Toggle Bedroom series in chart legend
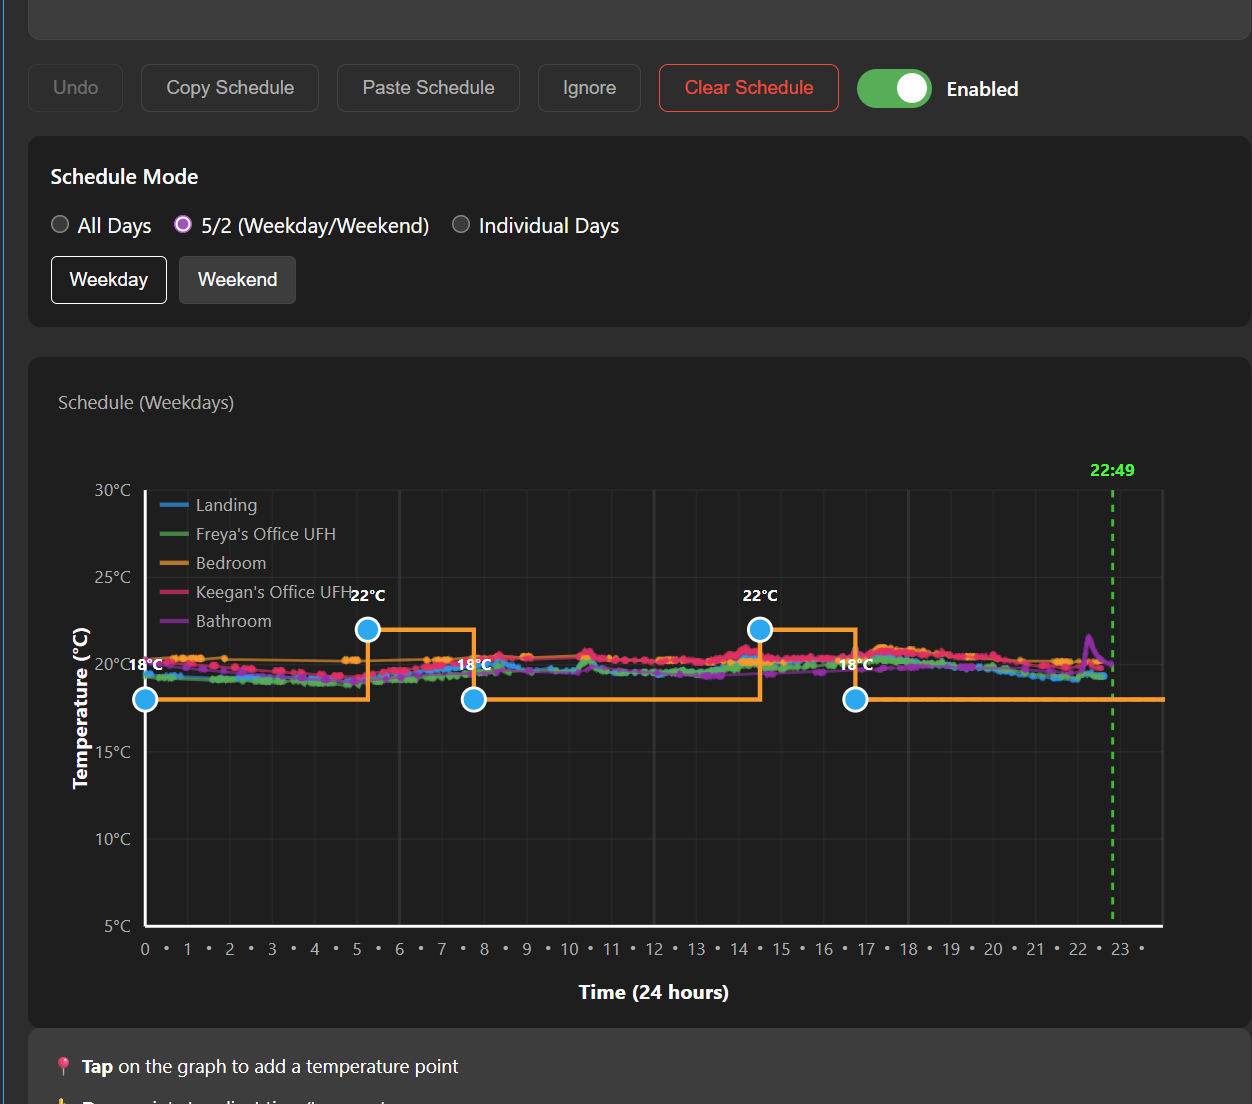1252x1104 pixels. click(213, 563)
